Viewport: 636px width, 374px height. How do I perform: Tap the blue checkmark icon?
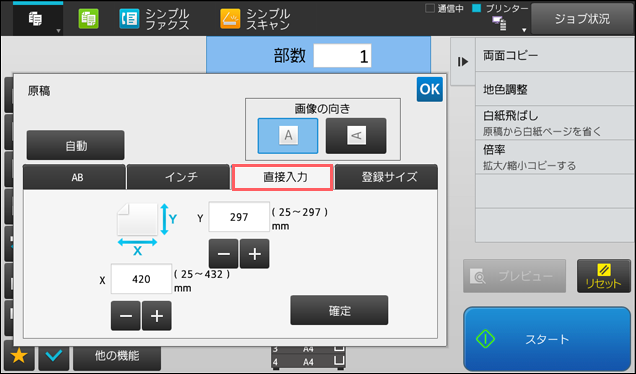click(x=54, y=356)
